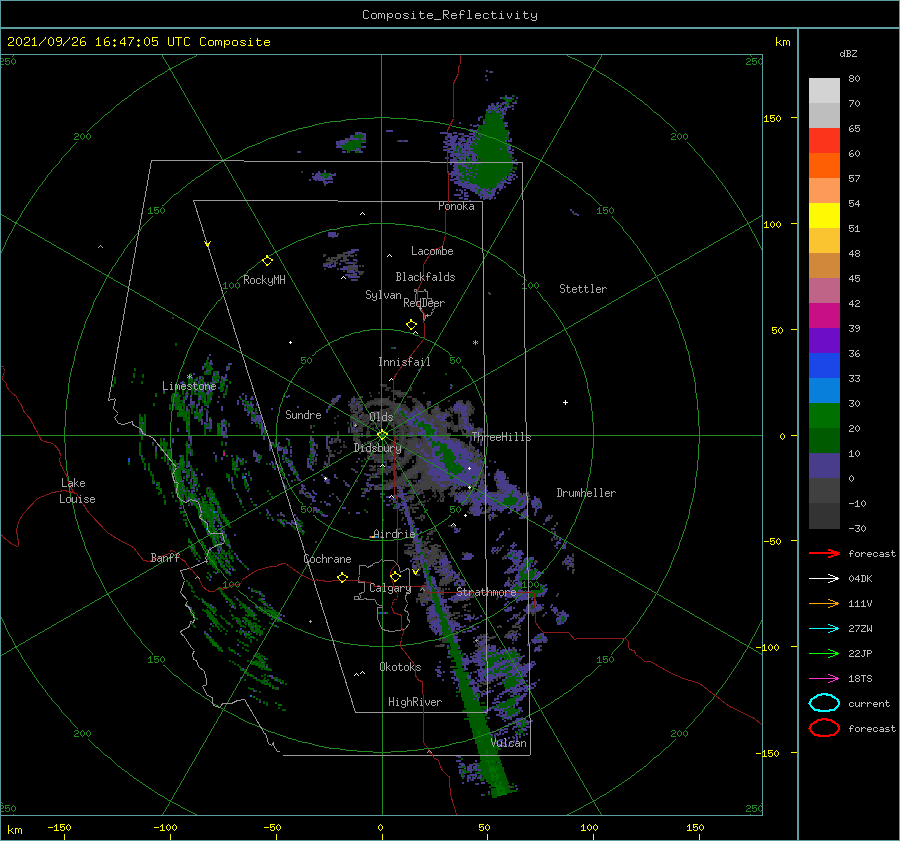The image size is (900, 841).
Task: Click the Innisfail city label
Action: pyautogui.click(x=404, y=362)
